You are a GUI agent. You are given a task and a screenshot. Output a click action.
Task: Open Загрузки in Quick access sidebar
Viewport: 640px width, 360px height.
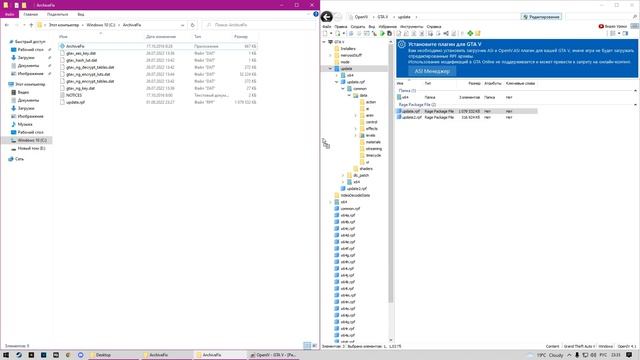tap(26, 58)
